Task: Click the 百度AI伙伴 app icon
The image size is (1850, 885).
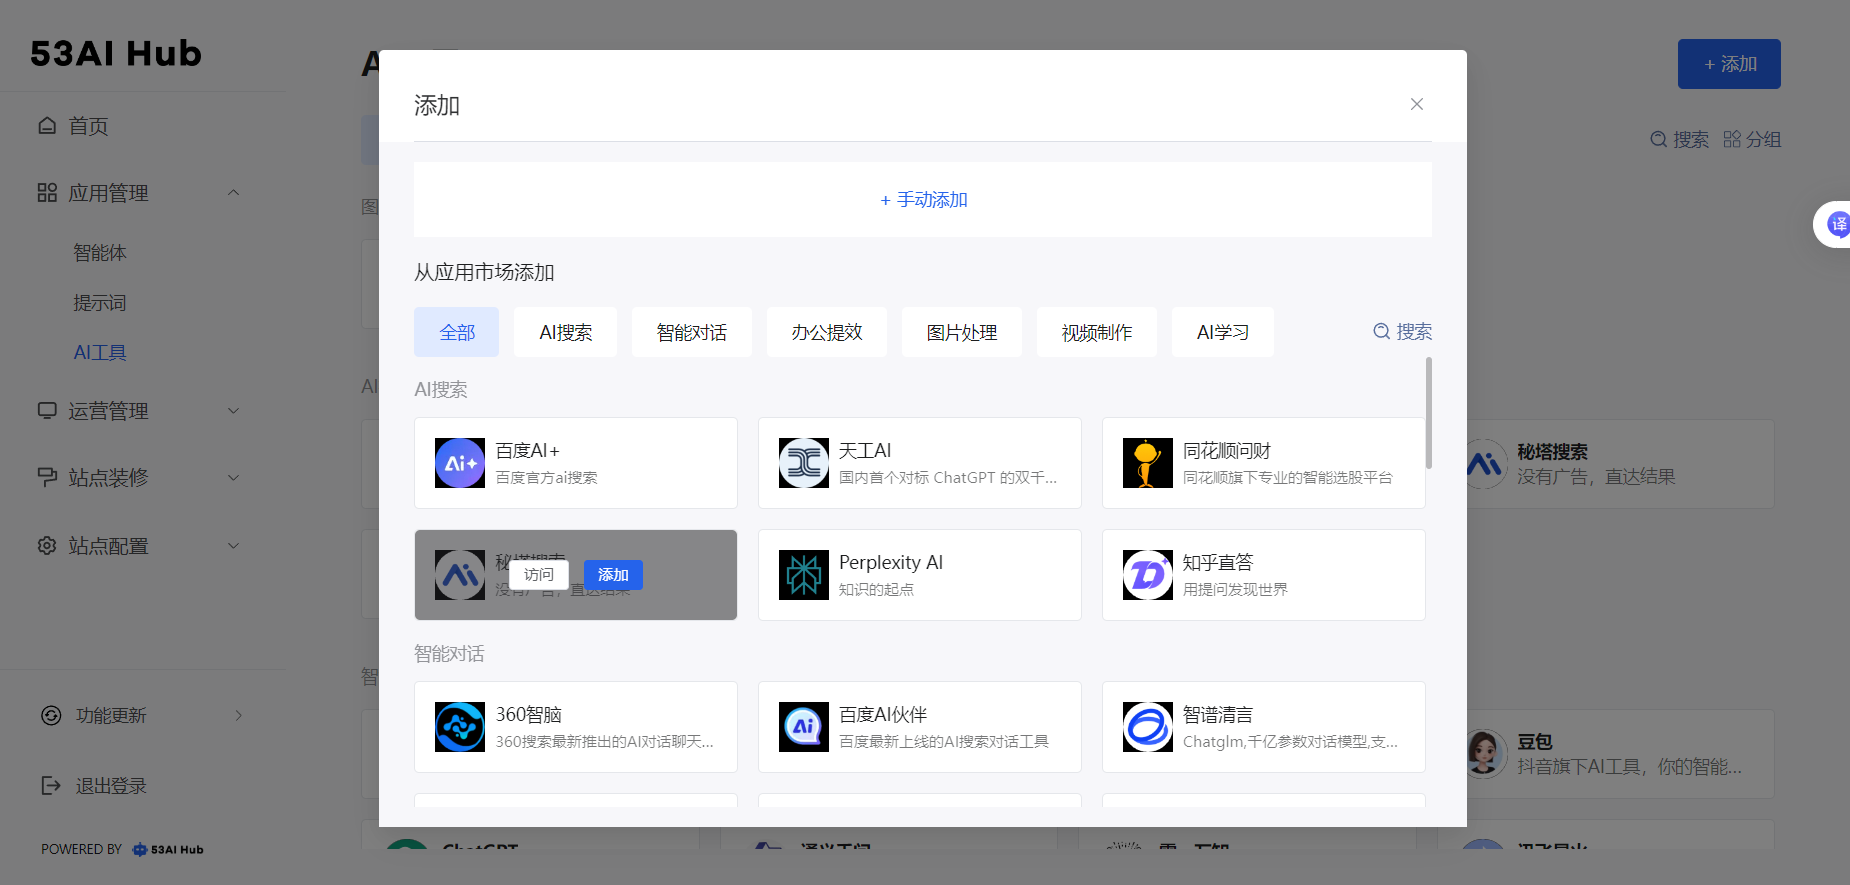Action: click(804, 727)
